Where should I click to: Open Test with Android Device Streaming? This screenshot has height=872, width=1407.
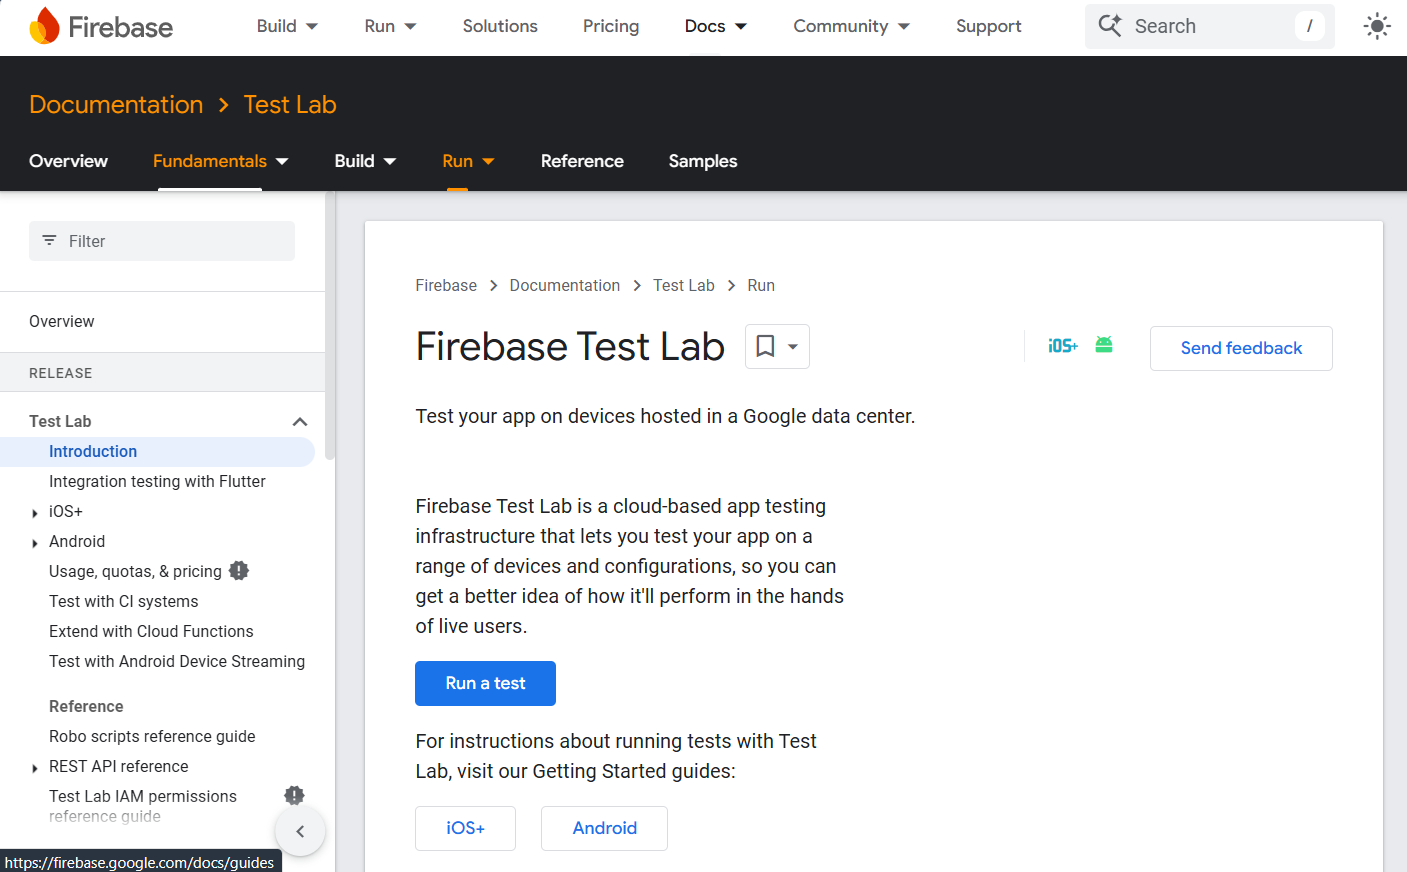(x=177, y=661)
